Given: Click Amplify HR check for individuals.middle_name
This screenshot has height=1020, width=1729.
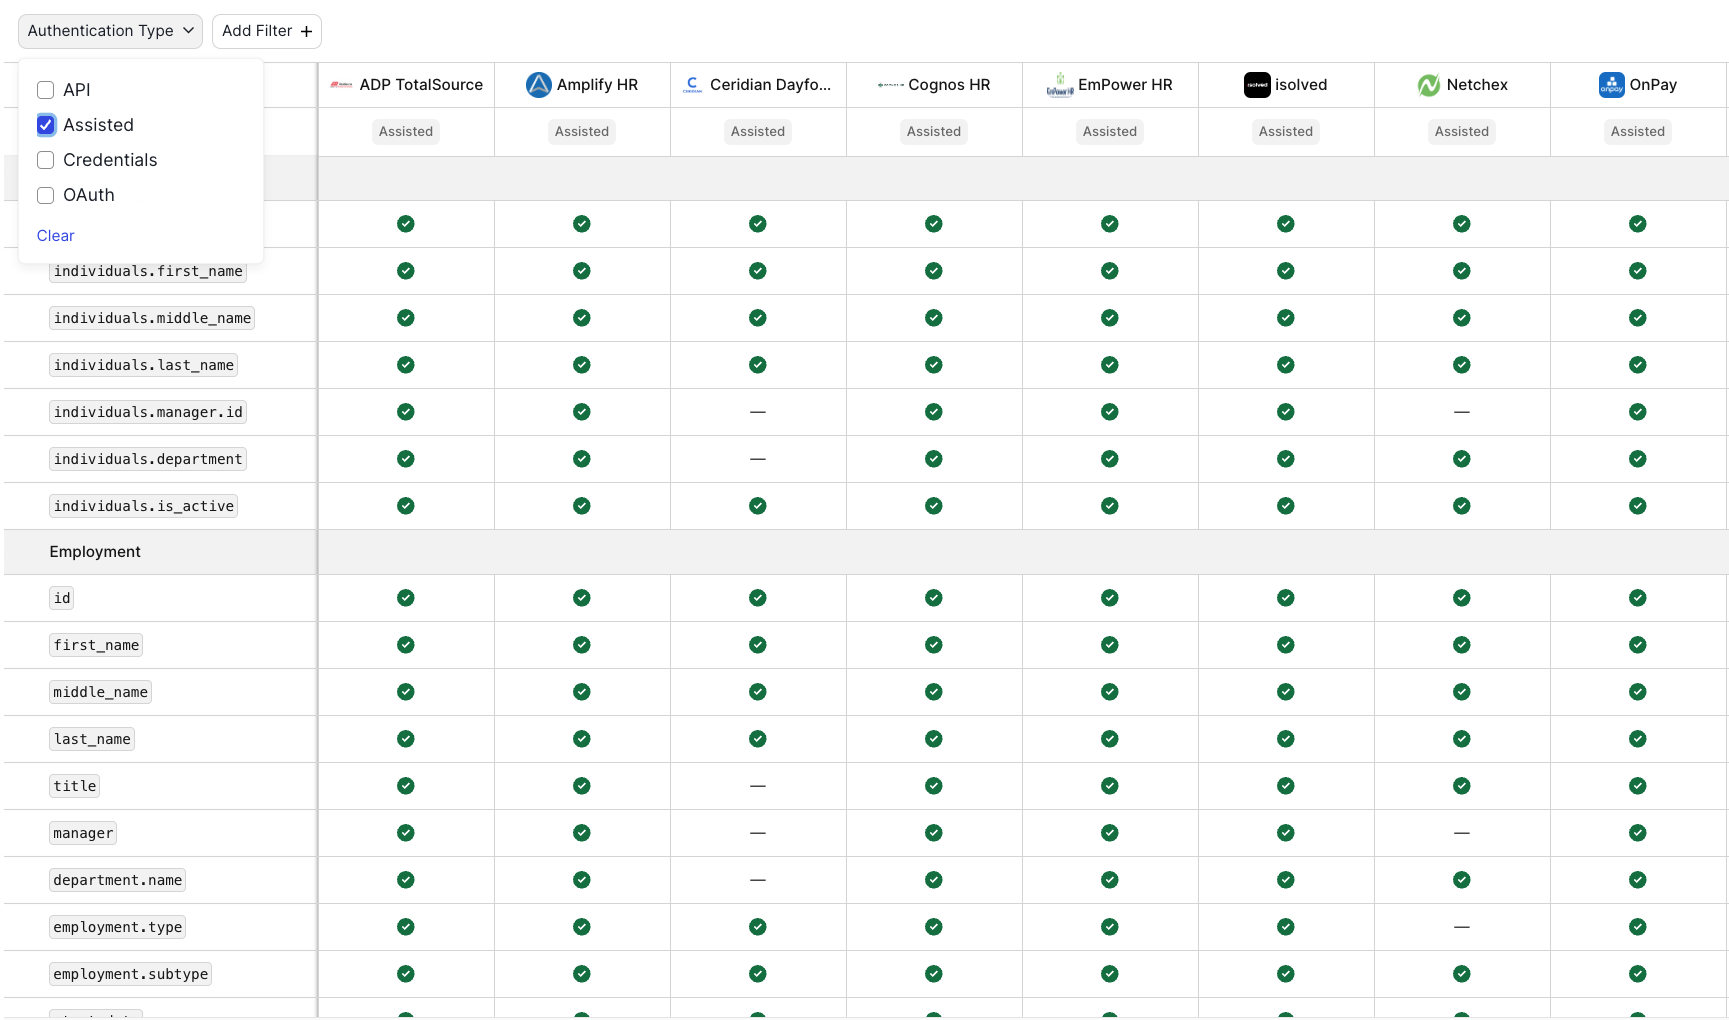Looking at the screenshot, I should tap(582, 318).
